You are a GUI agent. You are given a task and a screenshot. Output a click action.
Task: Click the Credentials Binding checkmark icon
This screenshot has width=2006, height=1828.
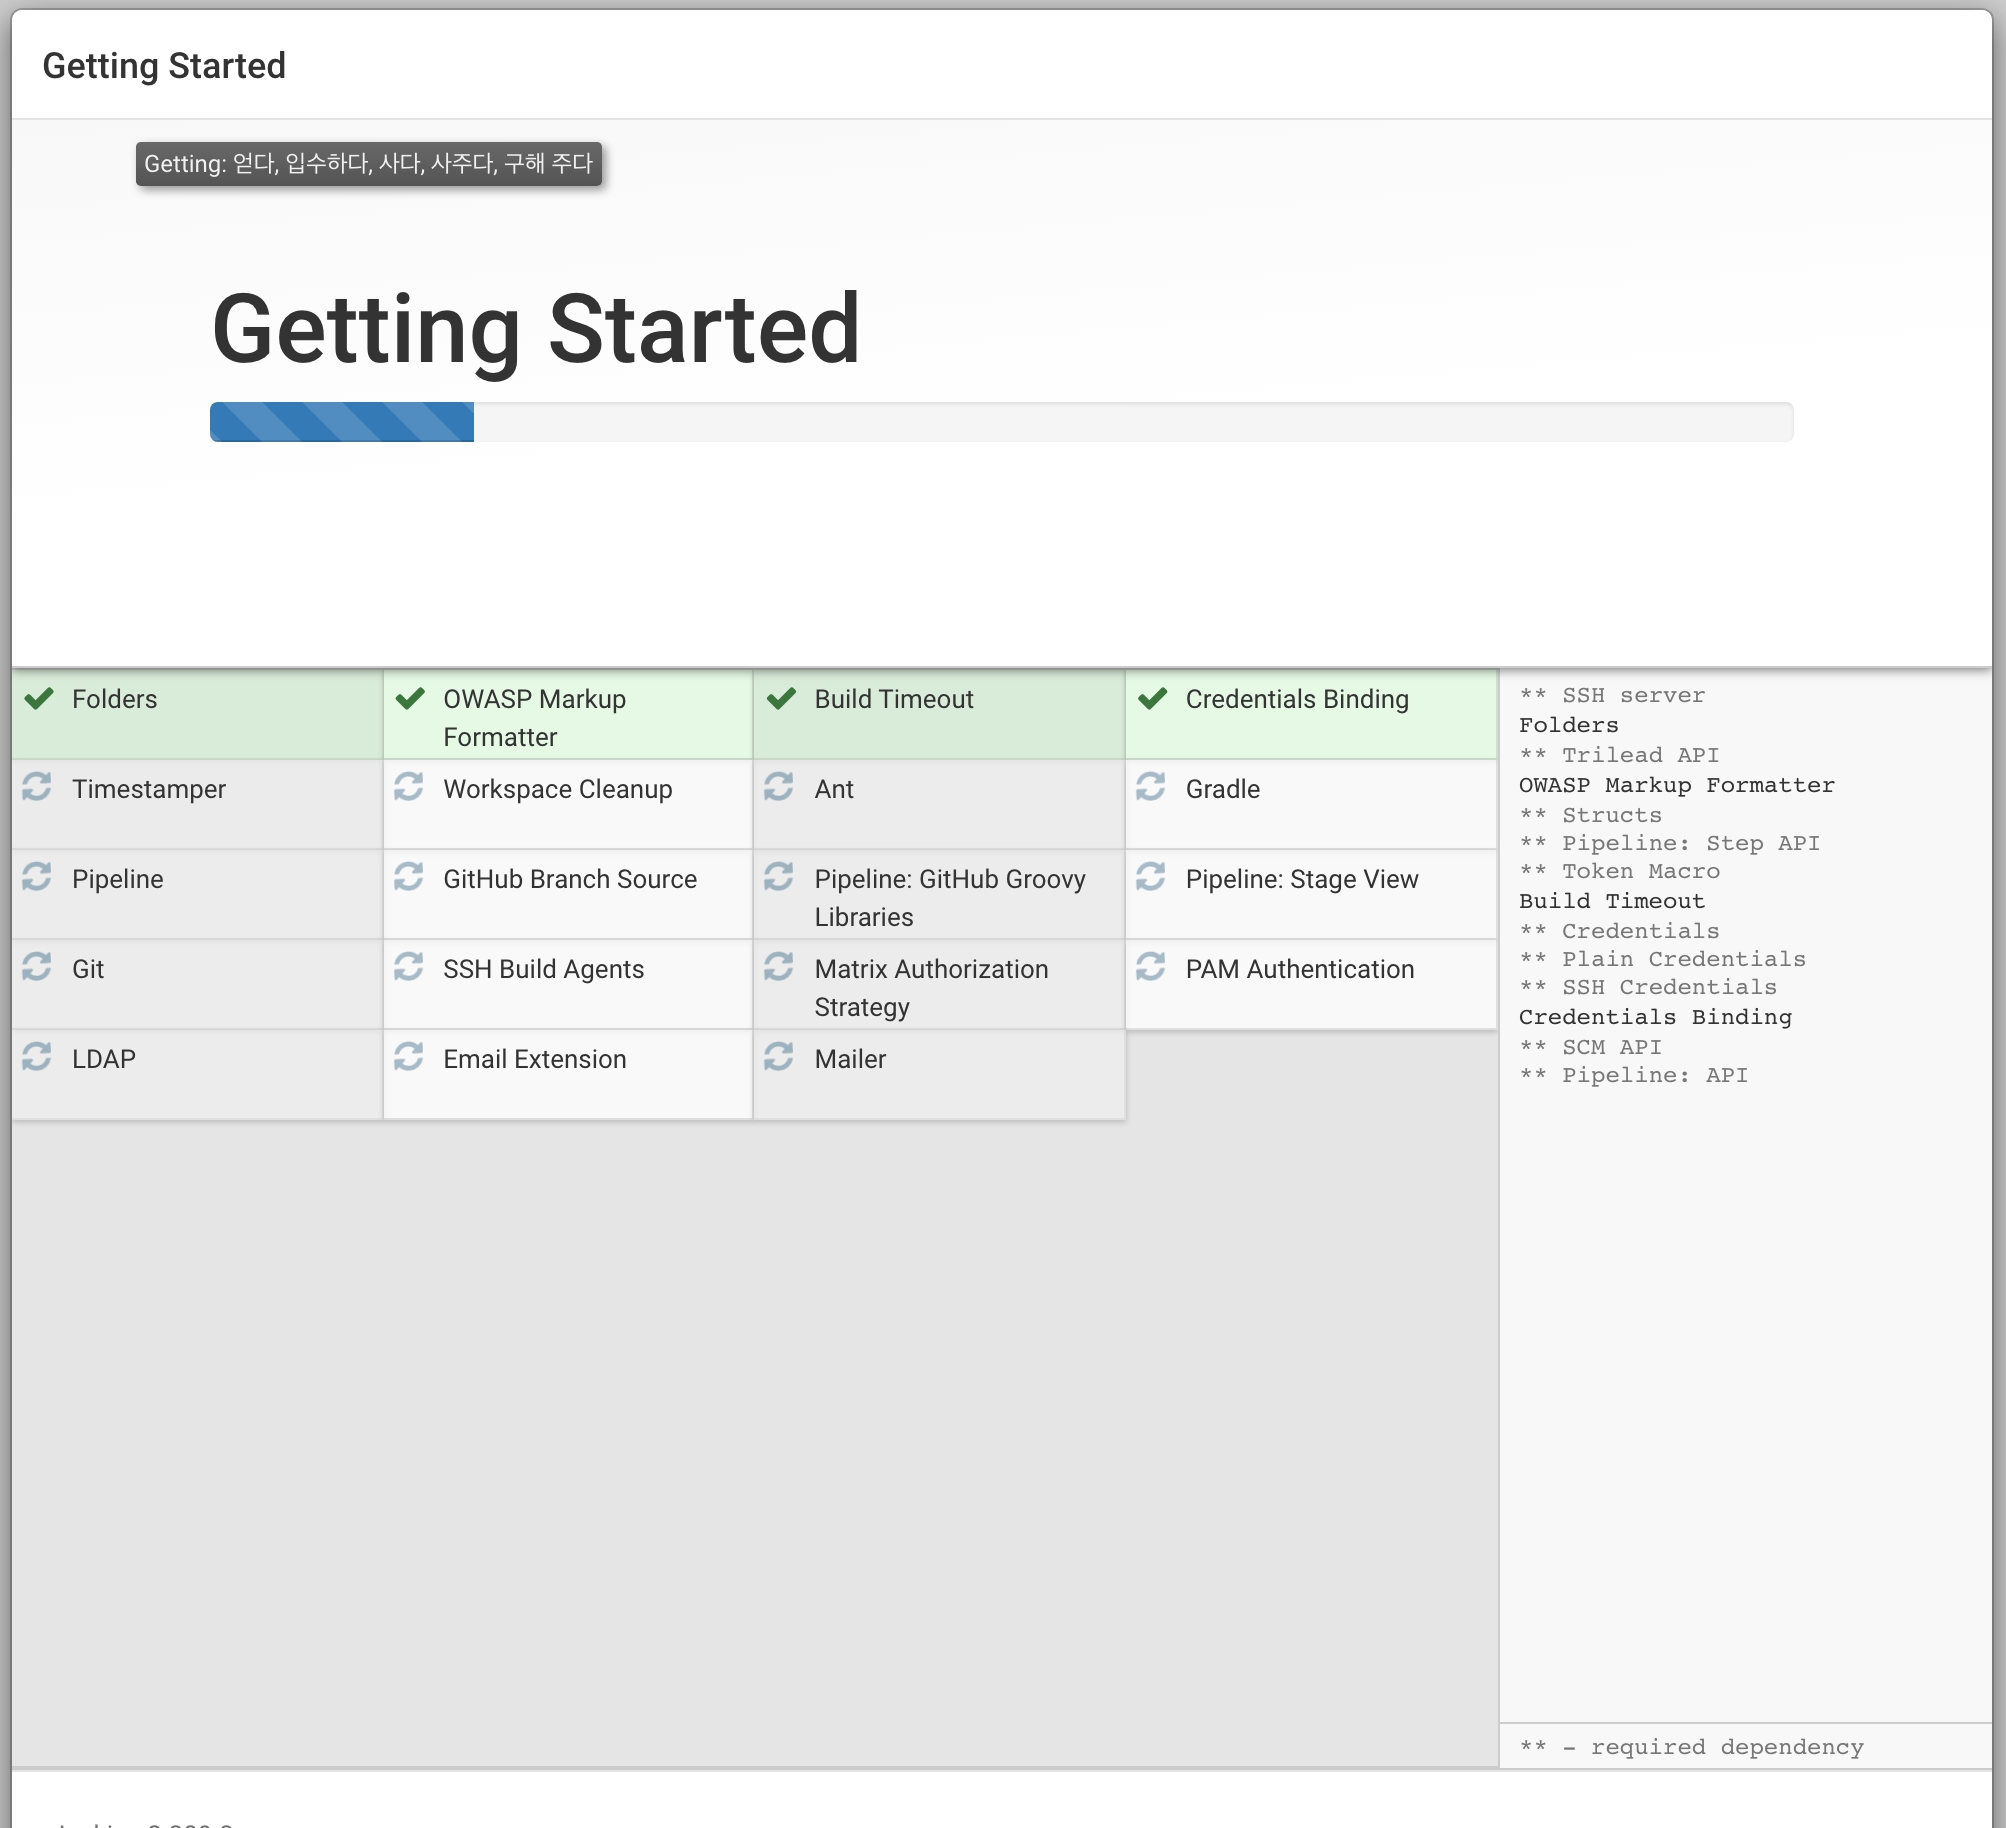coord(1152,698)
